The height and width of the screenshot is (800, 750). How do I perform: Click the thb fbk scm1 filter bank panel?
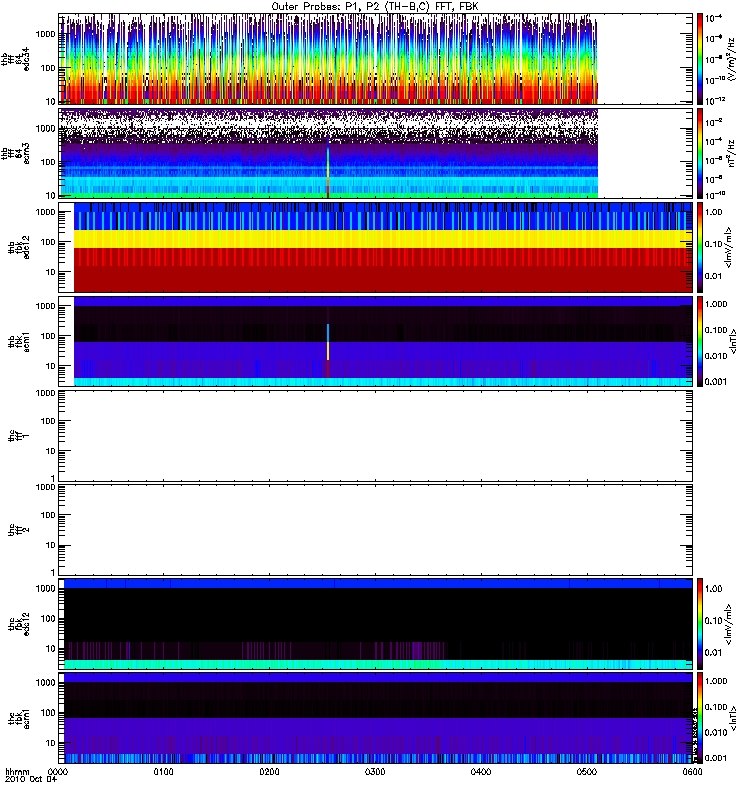click(376, 341)
